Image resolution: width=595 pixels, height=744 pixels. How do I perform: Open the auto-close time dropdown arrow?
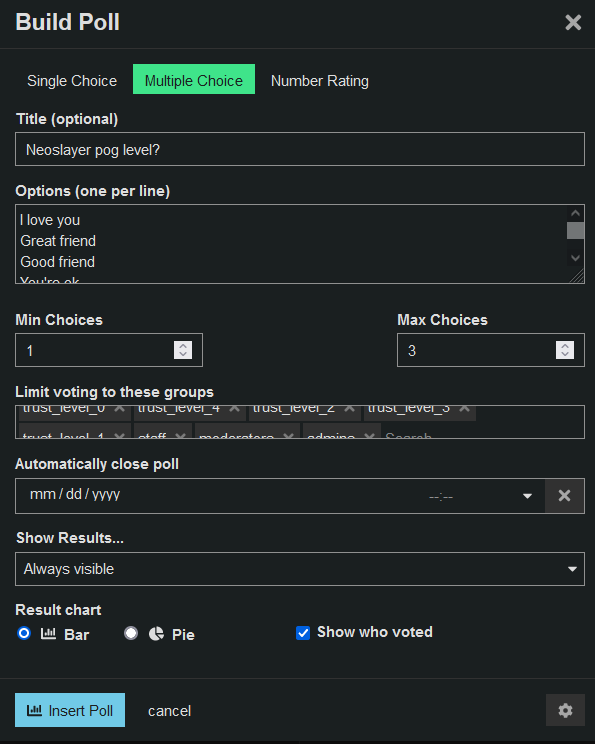point(527,496)
